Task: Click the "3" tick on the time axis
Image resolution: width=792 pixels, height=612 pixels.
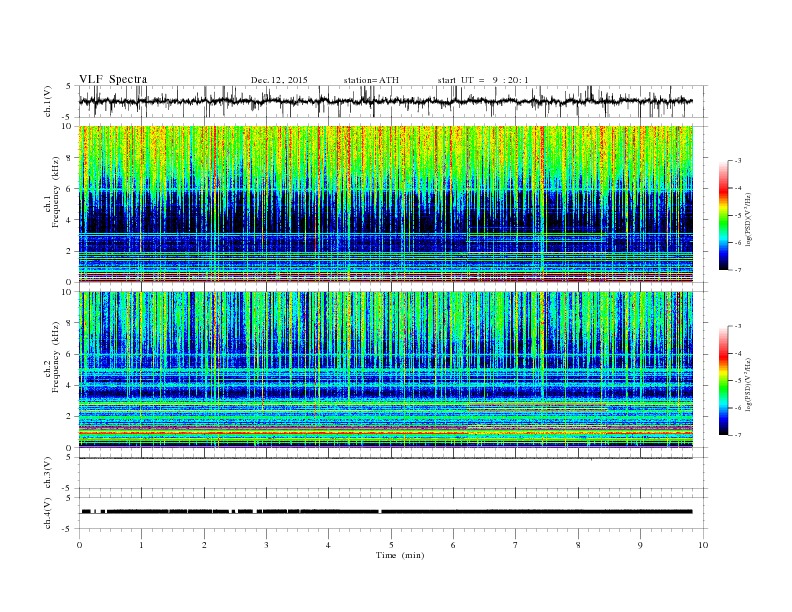Action: [266, 545]
